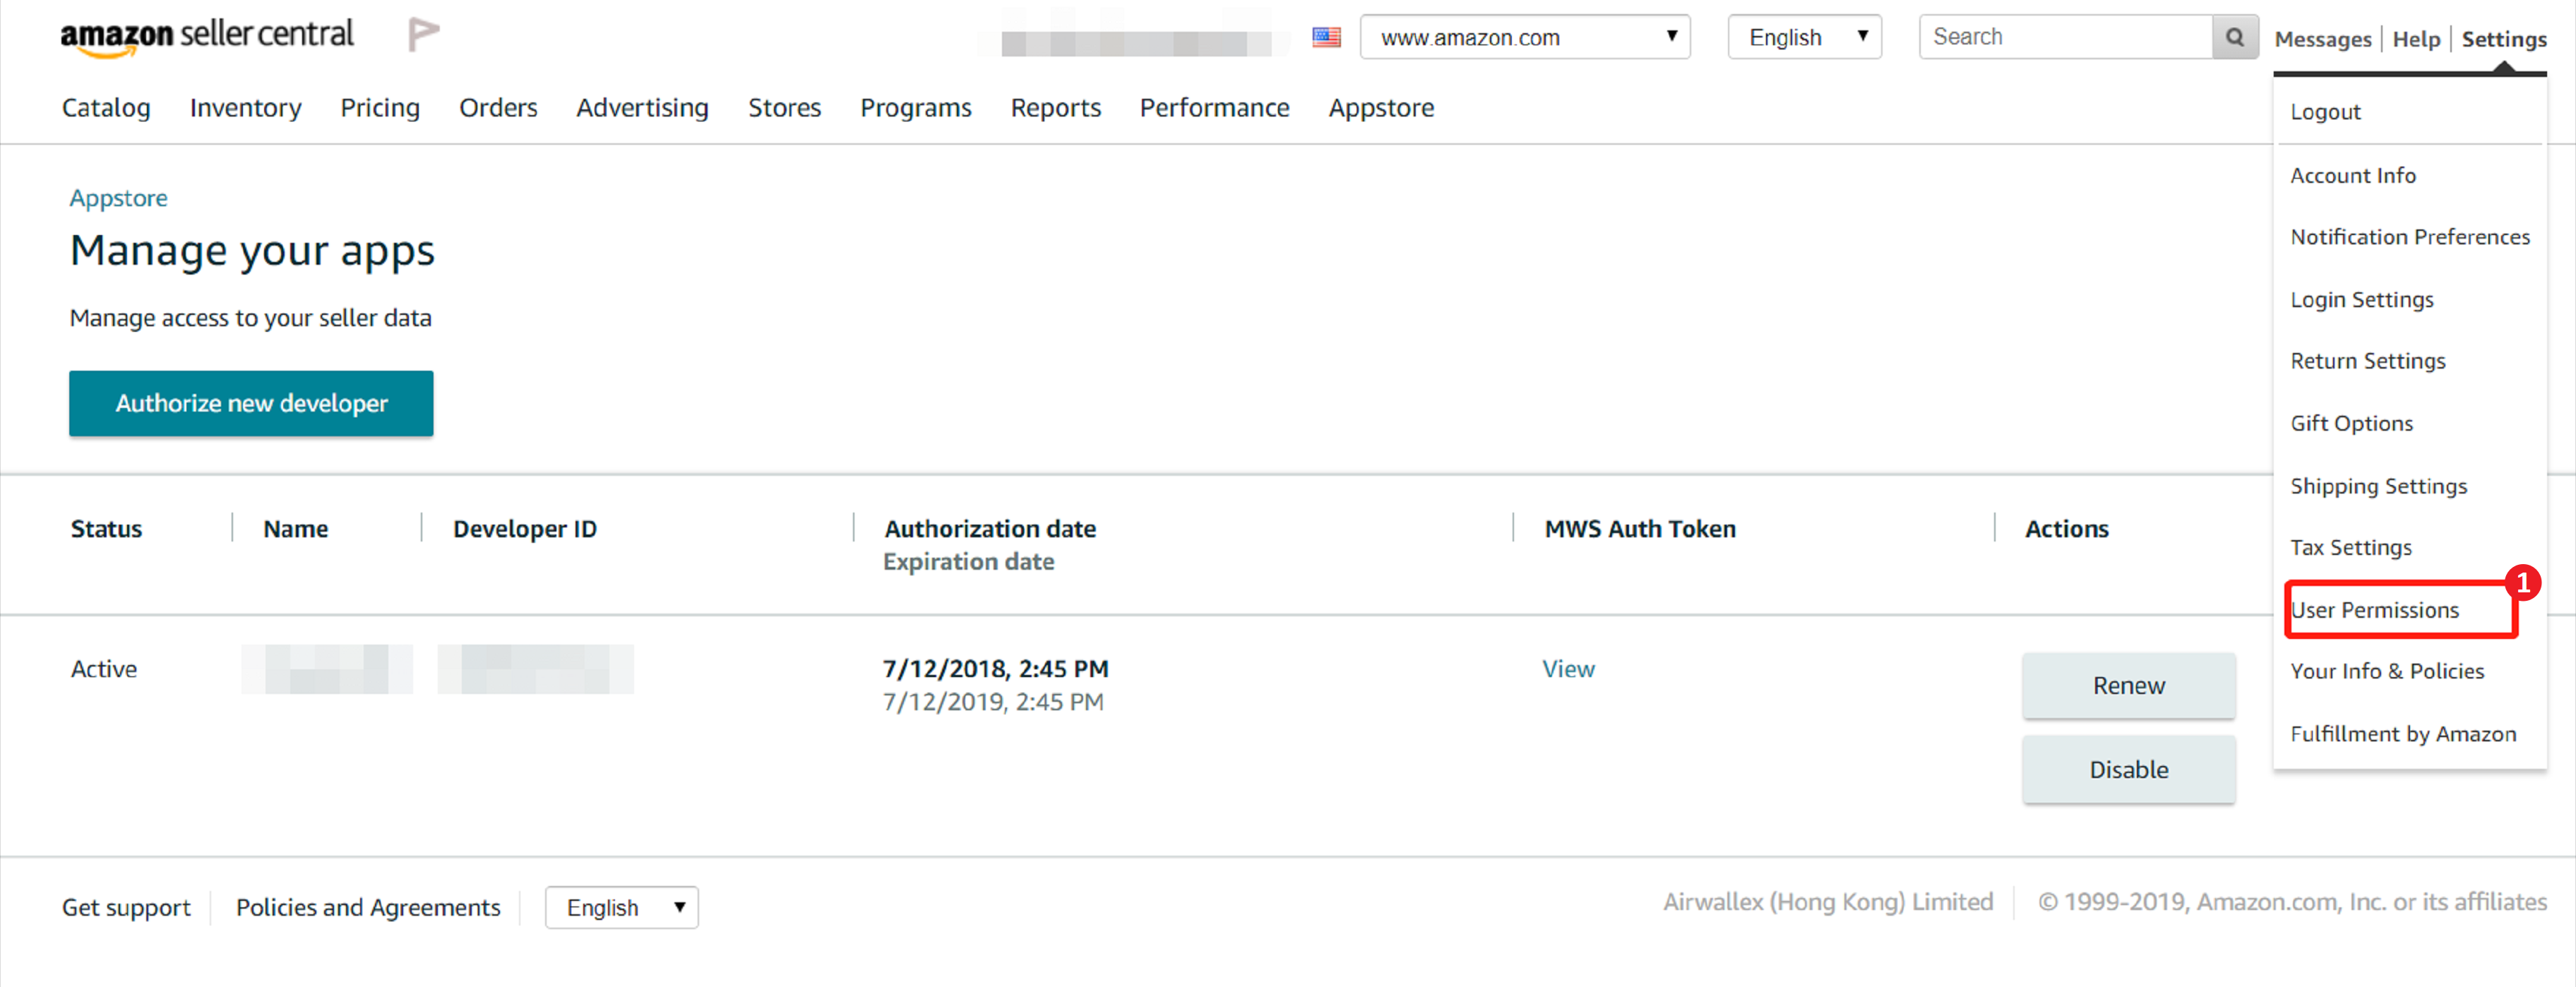Open the header English language dropdown

point(1804,38)
